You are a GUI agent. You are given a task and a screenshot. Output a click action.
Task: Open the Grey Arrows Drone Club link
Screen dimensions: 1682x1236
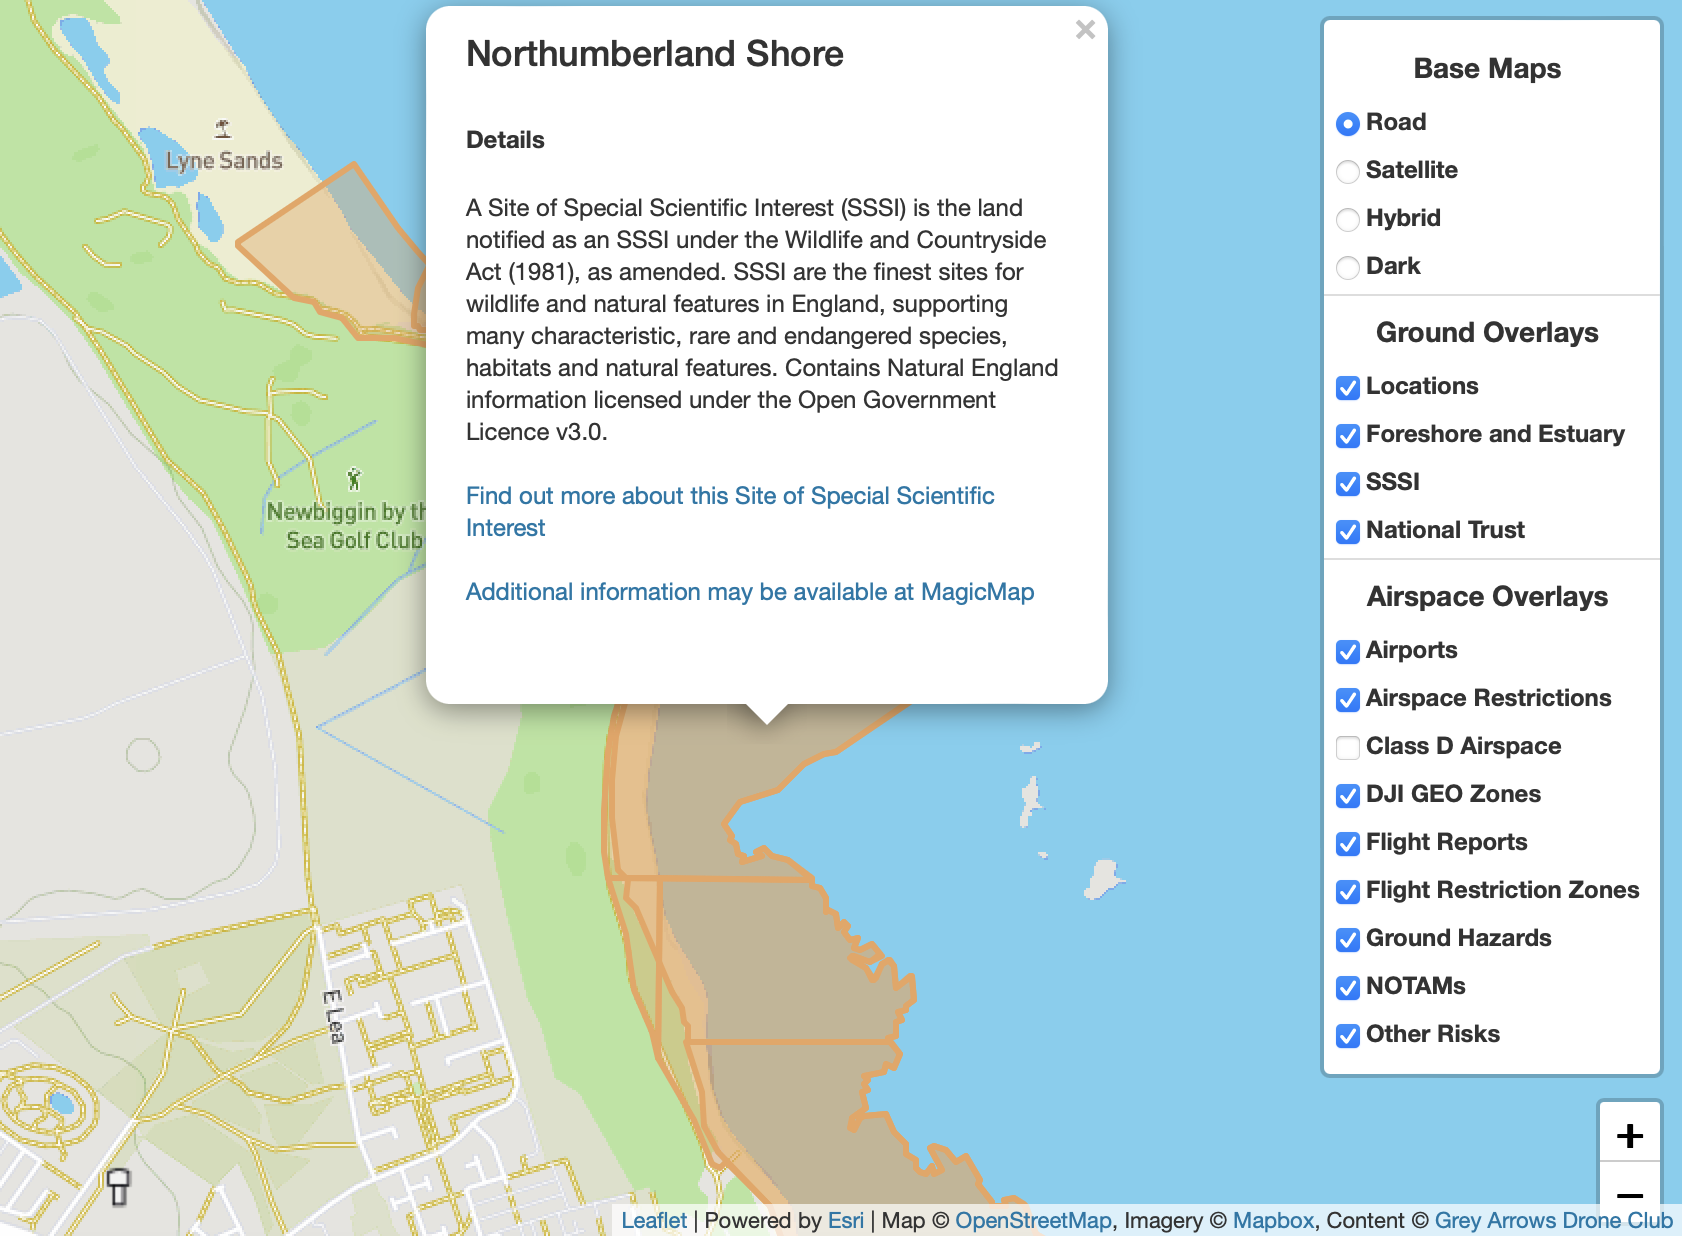(x=1553, y=1220)
